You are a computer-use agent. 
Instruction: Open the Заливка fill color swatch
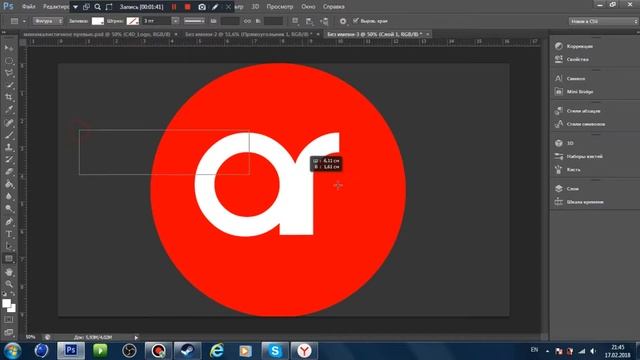pyautogui.click(x=98, y=21)
